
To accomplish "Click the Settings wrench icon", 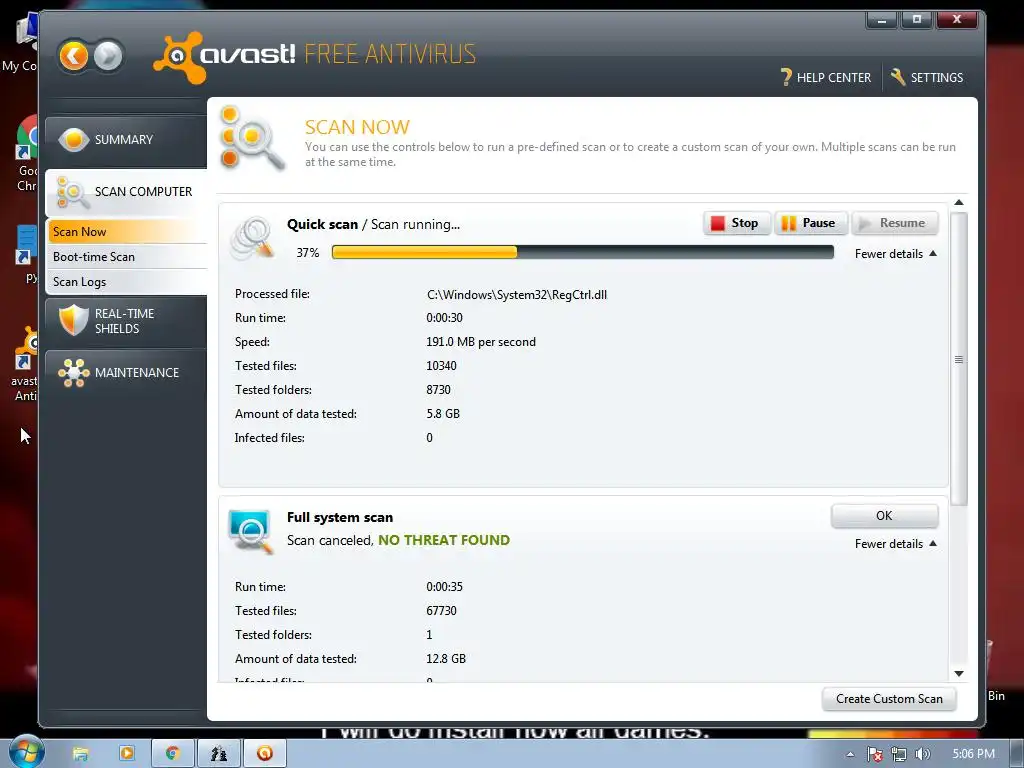I will [898, 77].
